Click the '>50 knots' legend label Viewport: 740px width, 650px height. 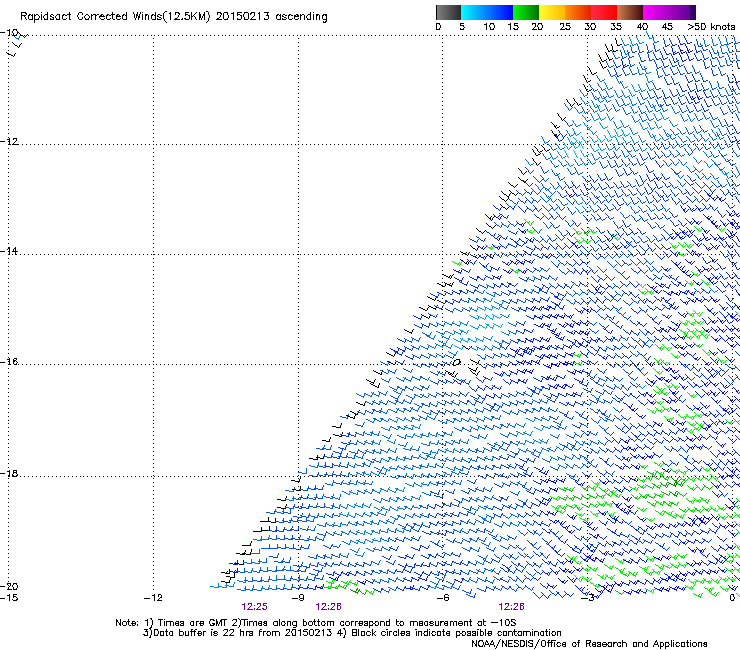click(x=711, y=27)
